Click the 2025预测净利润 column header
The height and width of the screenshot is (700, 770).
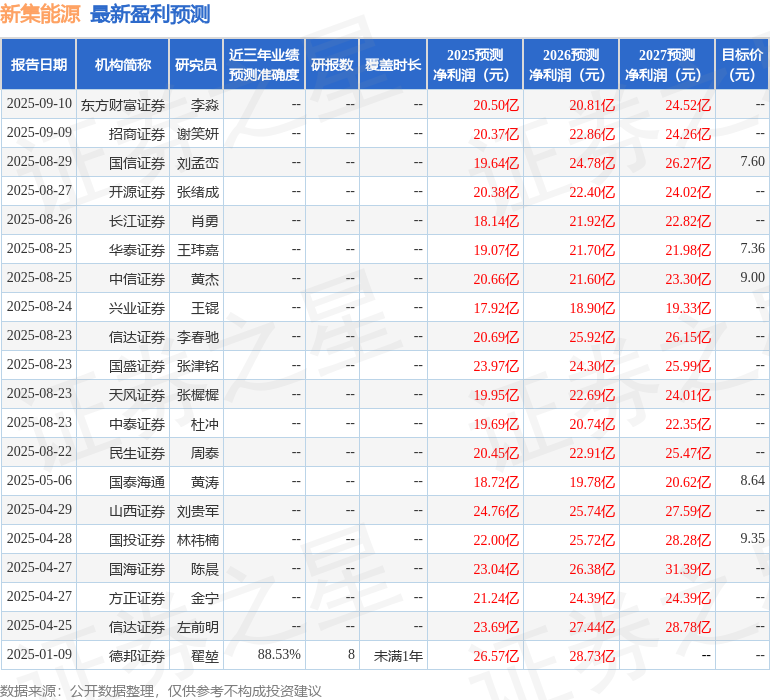[474, 65]
